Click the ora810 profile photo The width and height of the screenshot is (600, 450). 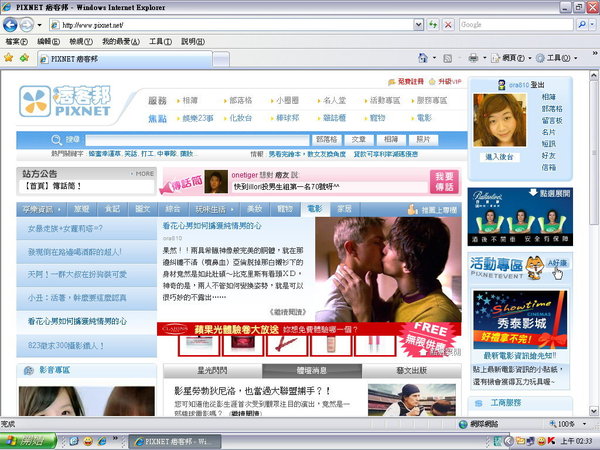pyautogui.click(x=499, y=120)
